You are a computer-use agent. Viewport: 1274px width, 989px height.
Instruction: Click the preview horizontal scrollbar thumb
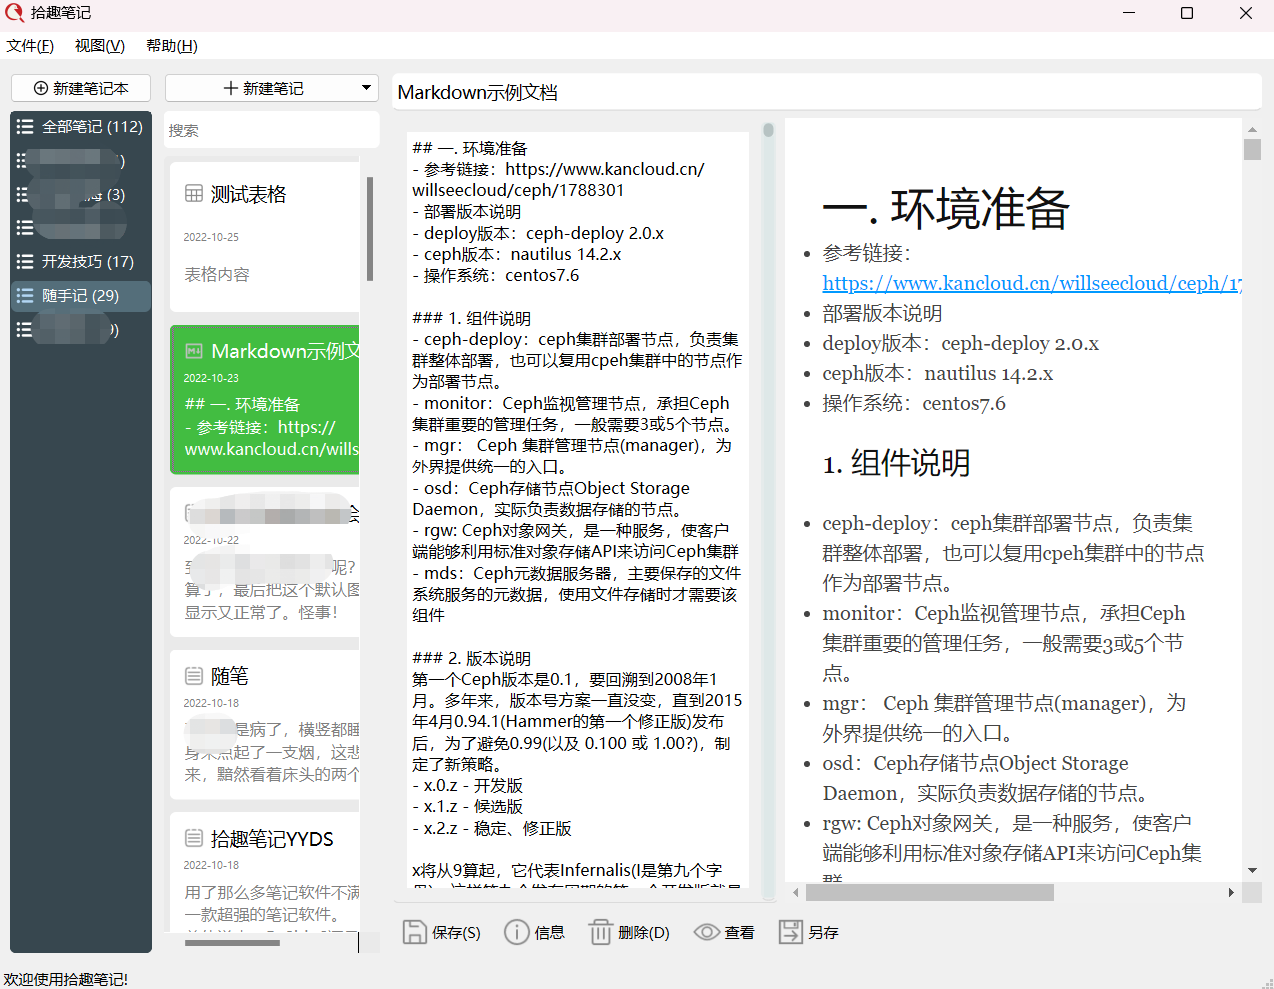coord(928,892)
